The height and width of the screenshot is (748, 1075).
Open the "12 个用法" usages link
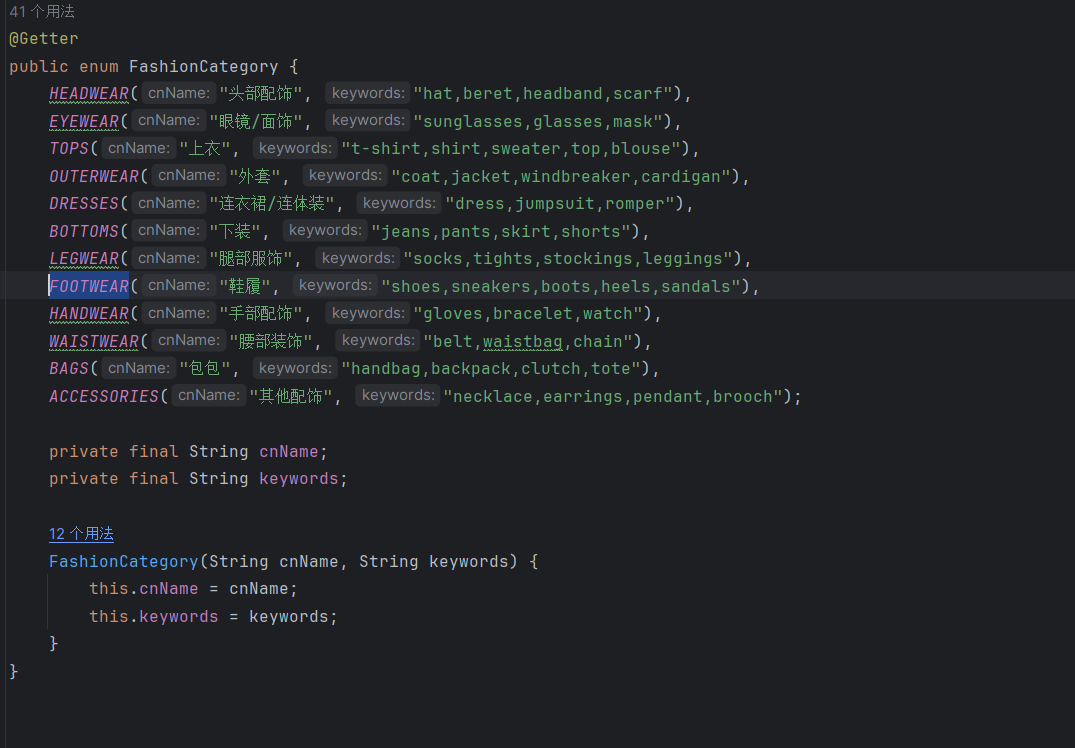81,533
